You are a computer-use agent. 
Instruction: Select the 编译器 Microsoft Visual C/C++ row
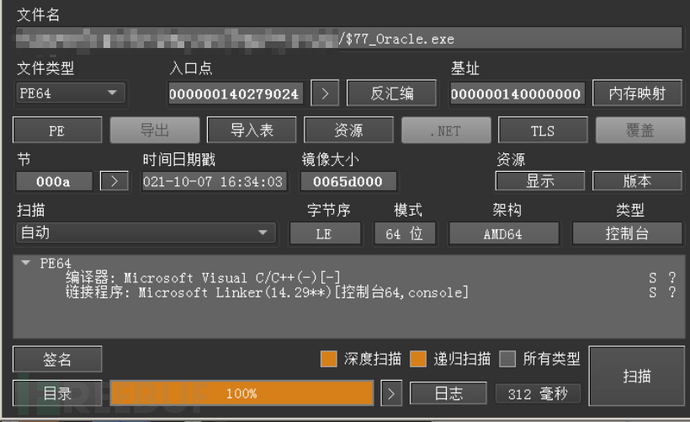tap(202, 278)
